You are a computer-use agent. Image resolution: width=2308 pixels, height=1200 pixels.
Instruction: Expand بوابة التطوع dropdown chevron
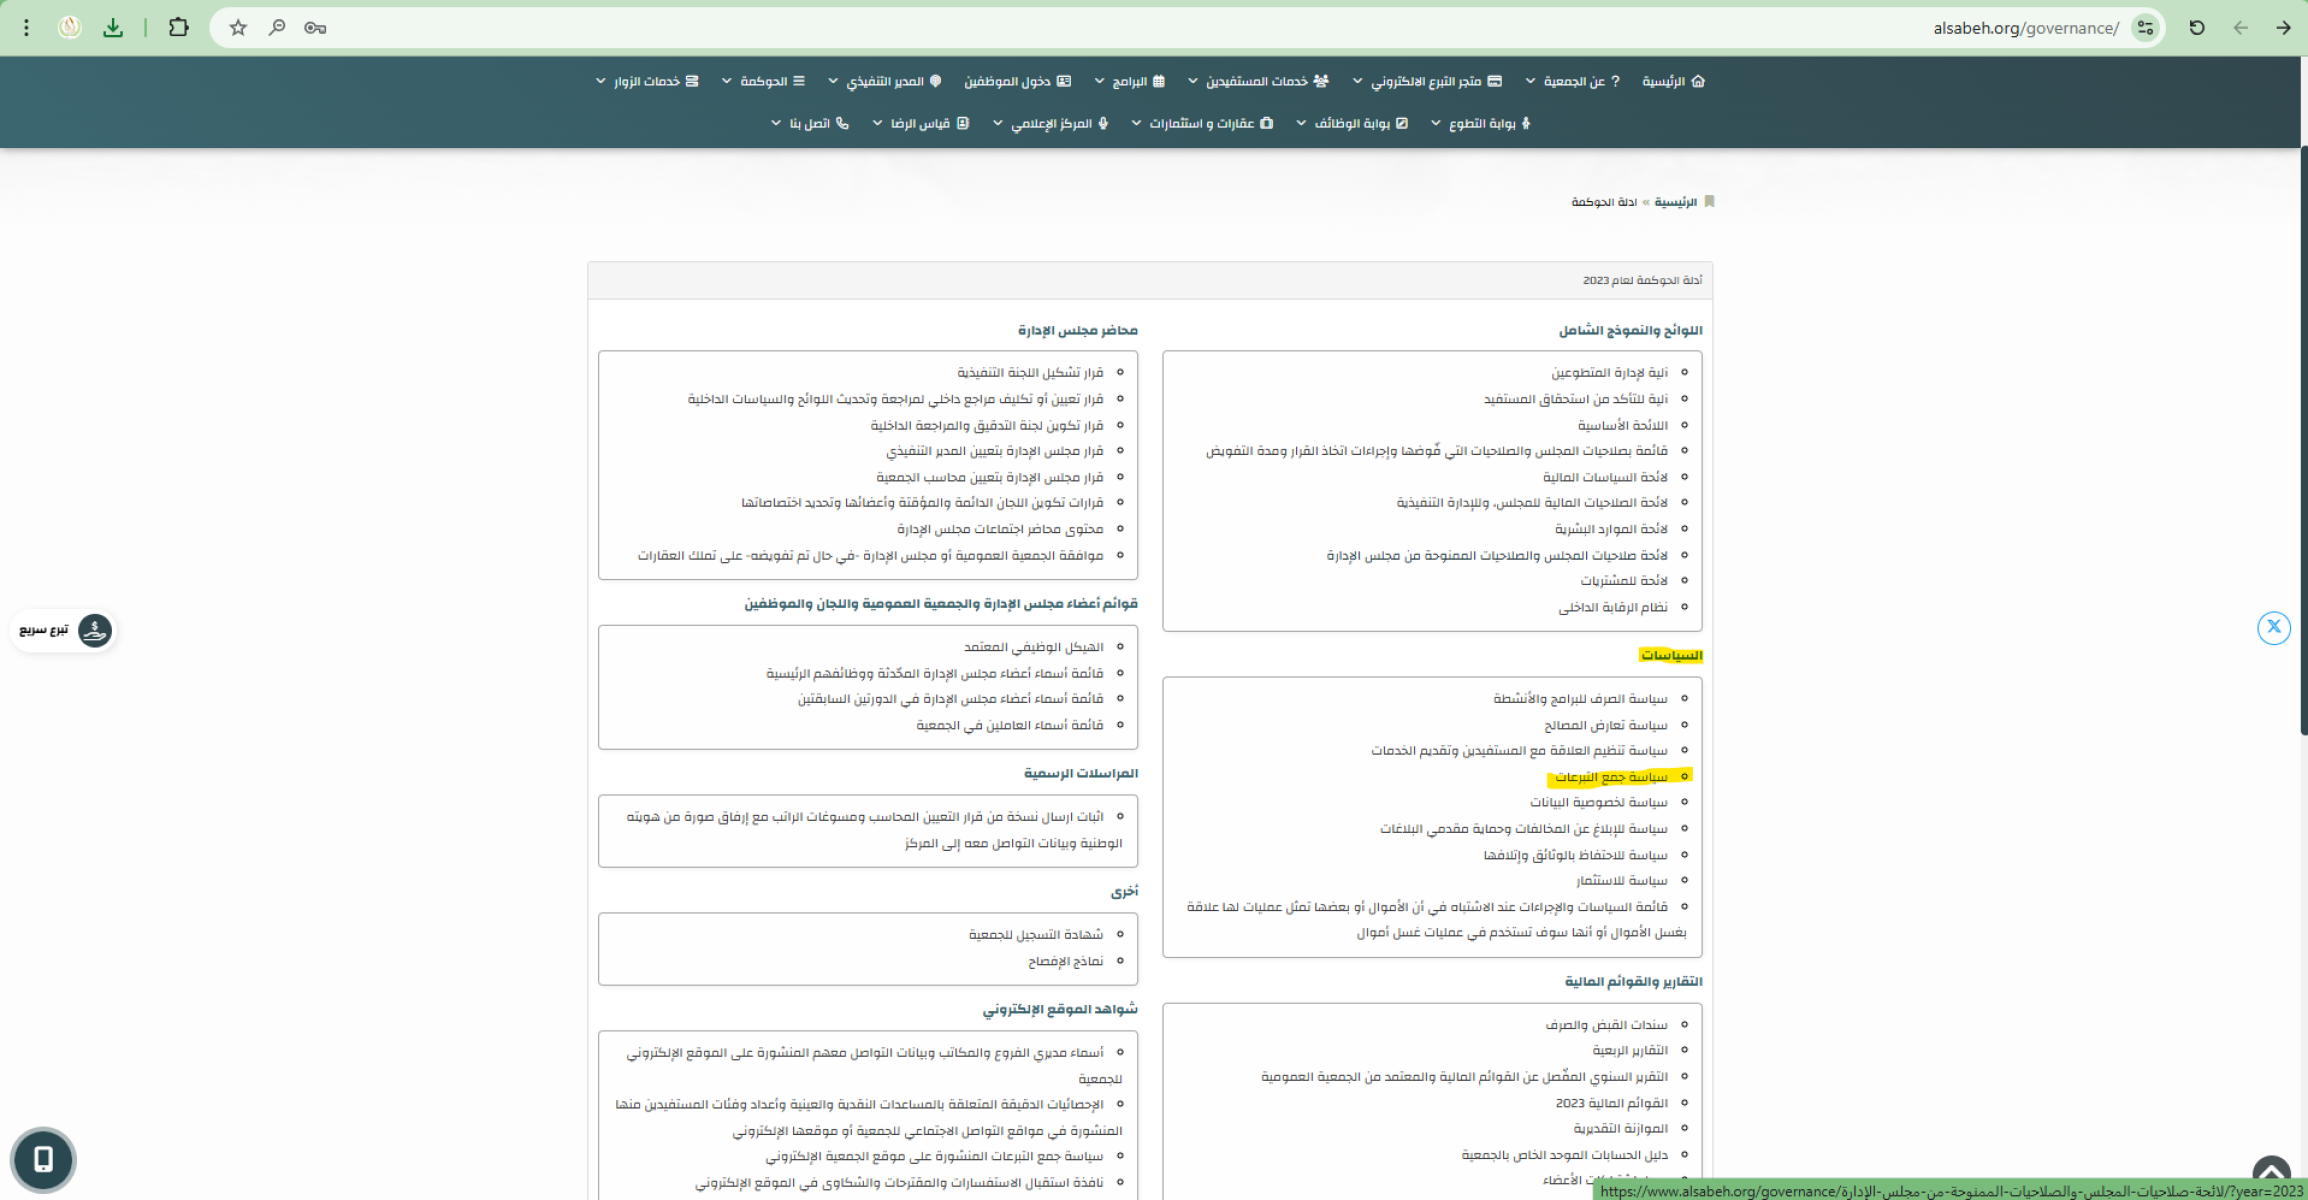[1436, 123]
